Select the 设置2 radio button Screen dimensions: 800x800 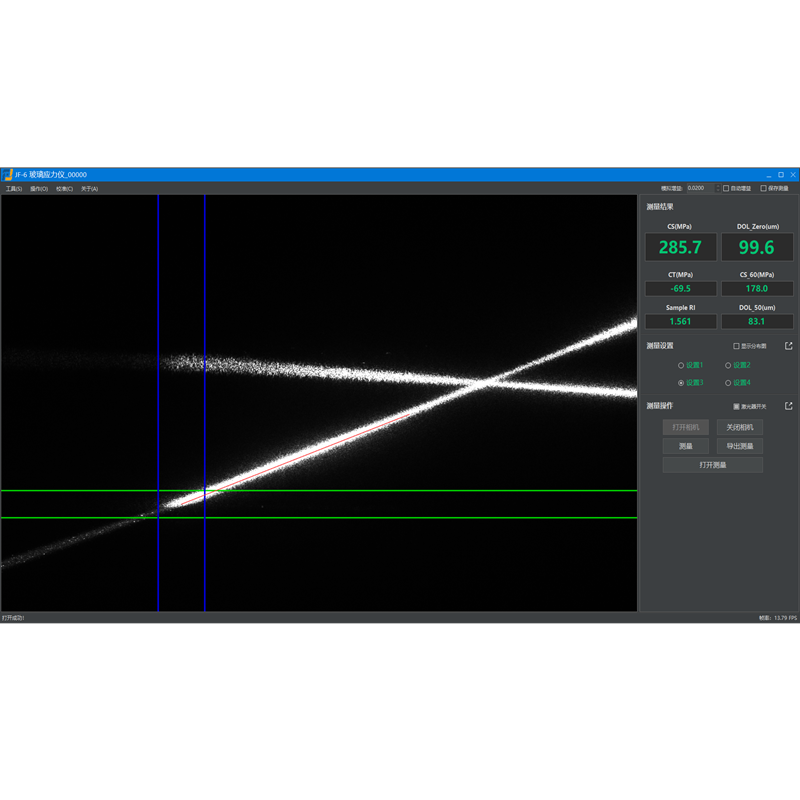[x=728, y=365]
